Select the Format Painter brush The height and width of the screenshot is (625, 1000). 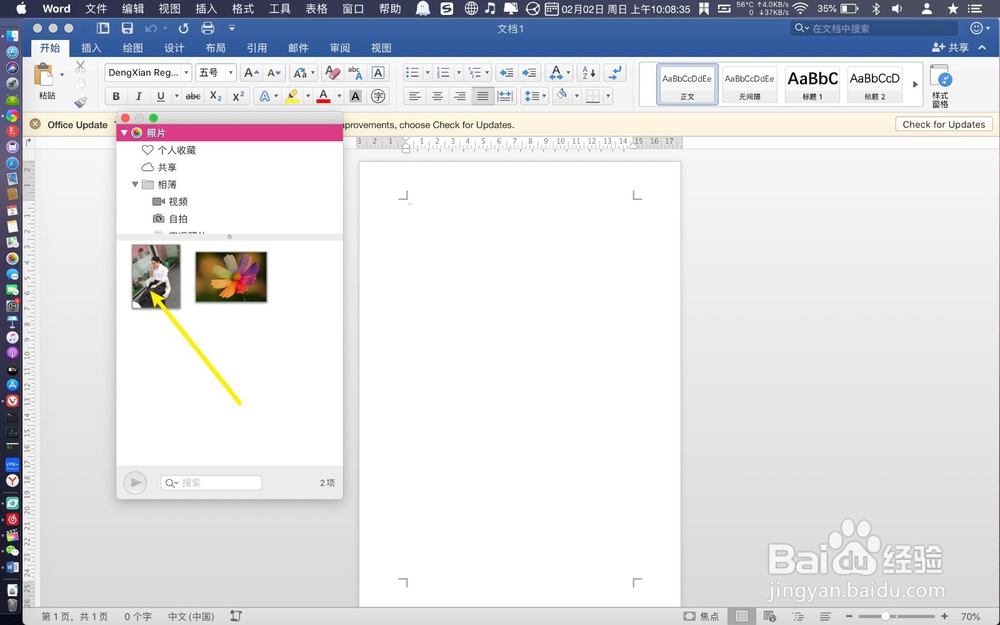[80, 101]
